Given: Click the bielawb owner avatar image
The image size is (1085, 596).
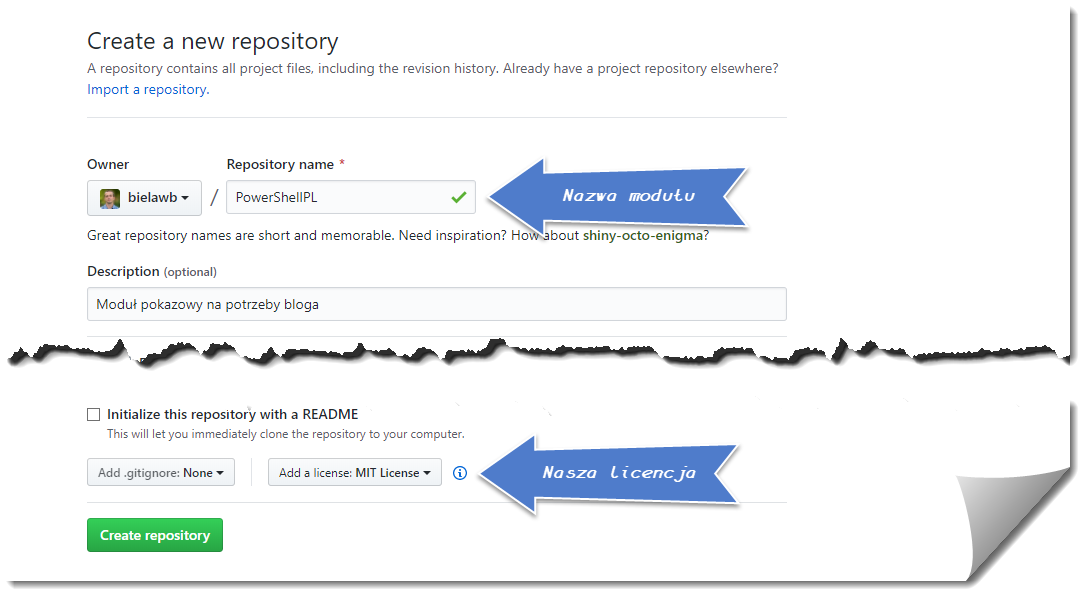Looking at the screenshot, I should (110, 198).
